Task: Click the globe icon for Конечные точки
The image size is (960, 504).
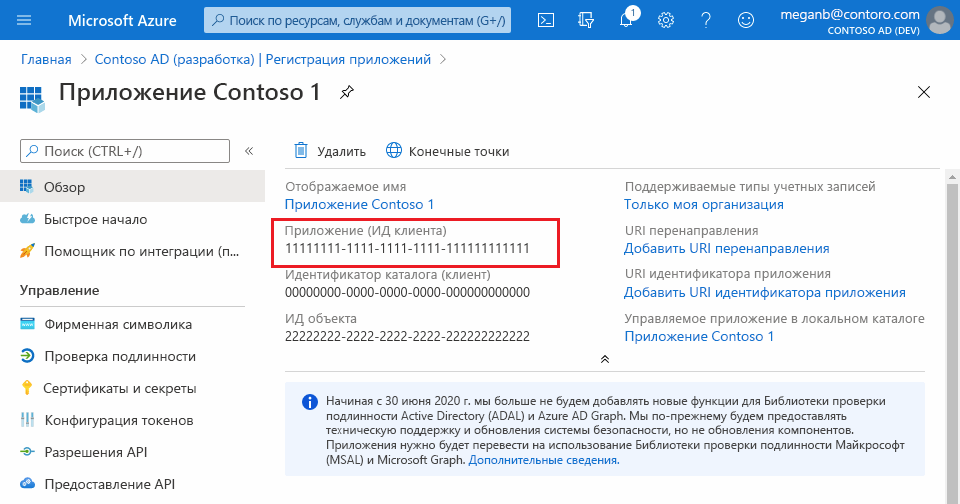Action: (x=394, y=150)
